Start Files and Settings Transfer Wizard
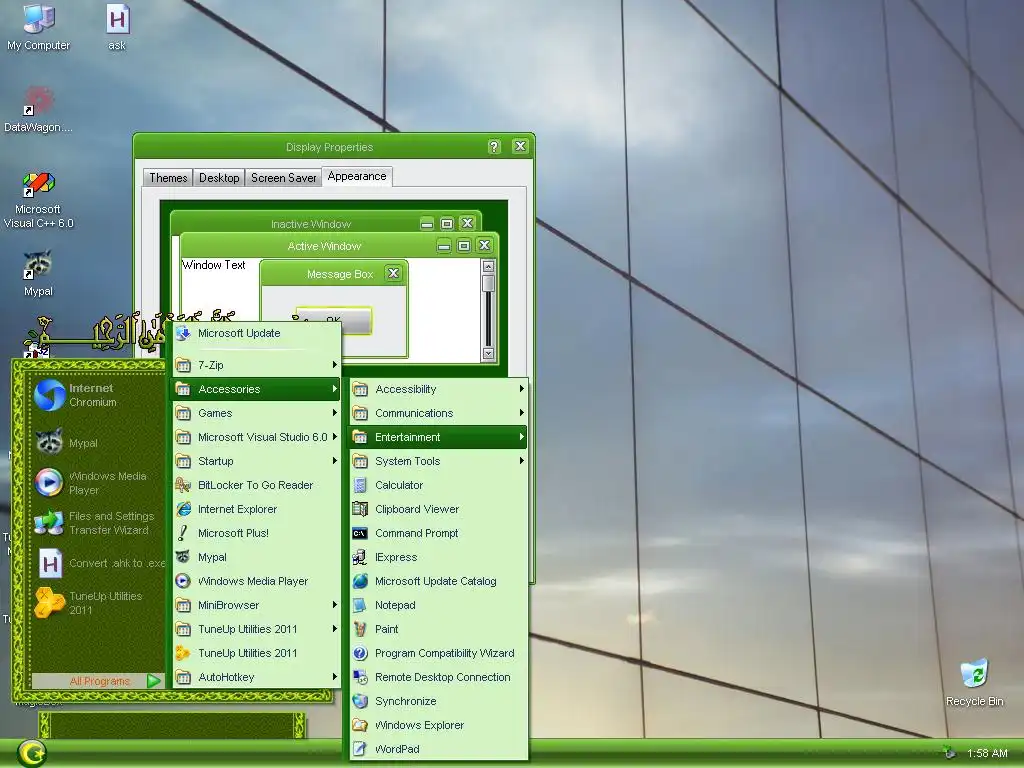Screen dimensions: 1024x768 95,522
